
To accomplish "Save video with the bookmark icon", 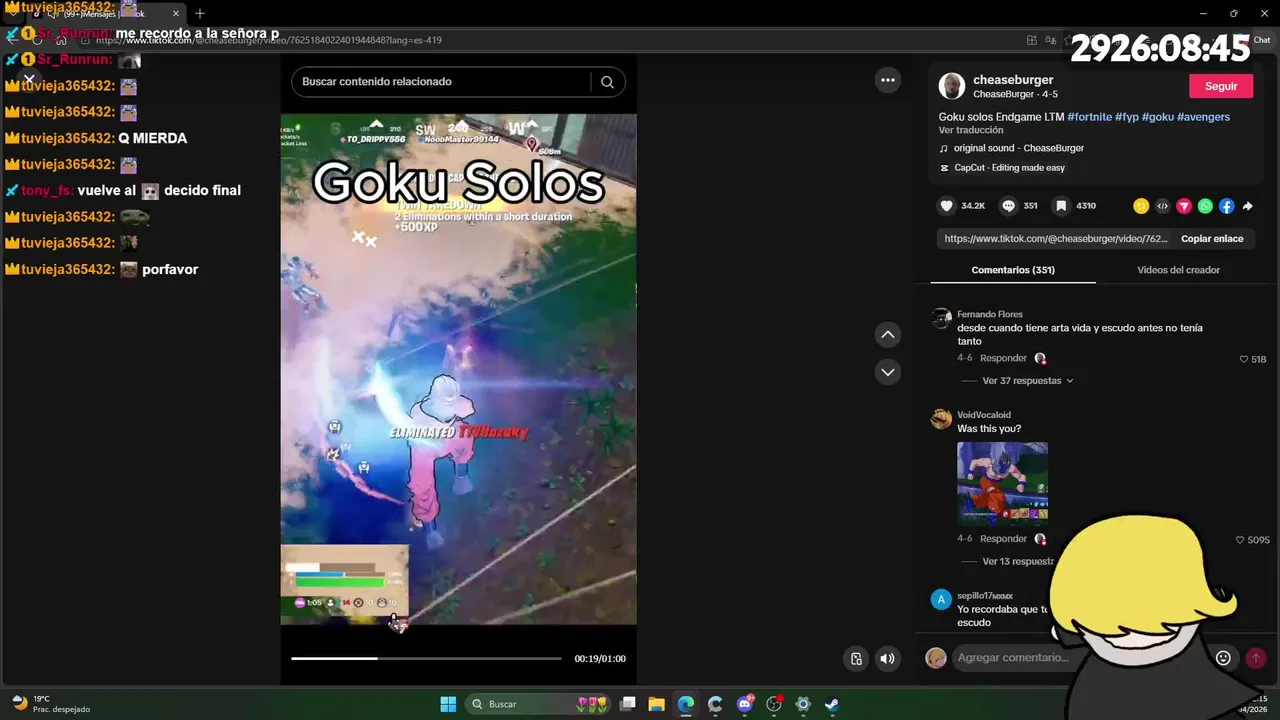I will coord(1062,206).
